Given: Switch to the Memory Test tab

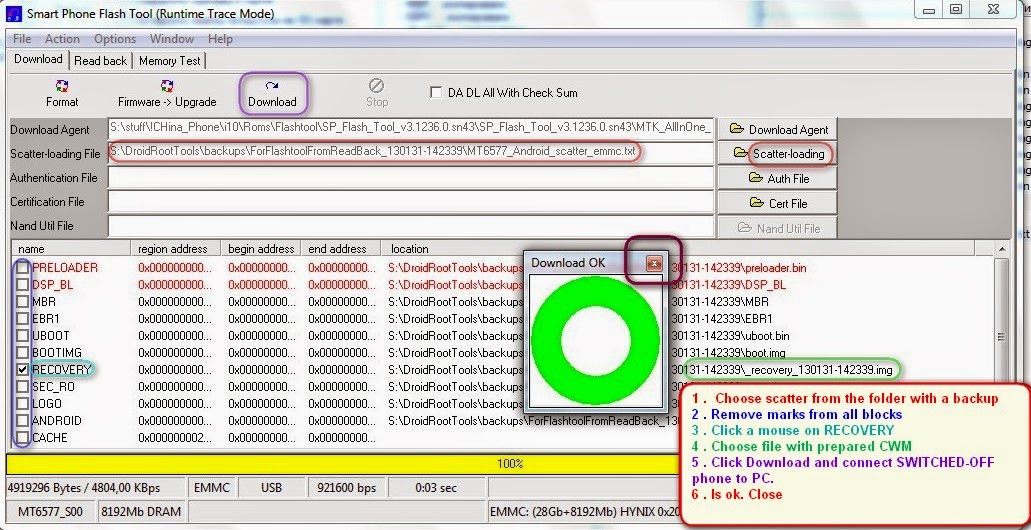Looking at the screenshot, I should click(x=170, y=60).
